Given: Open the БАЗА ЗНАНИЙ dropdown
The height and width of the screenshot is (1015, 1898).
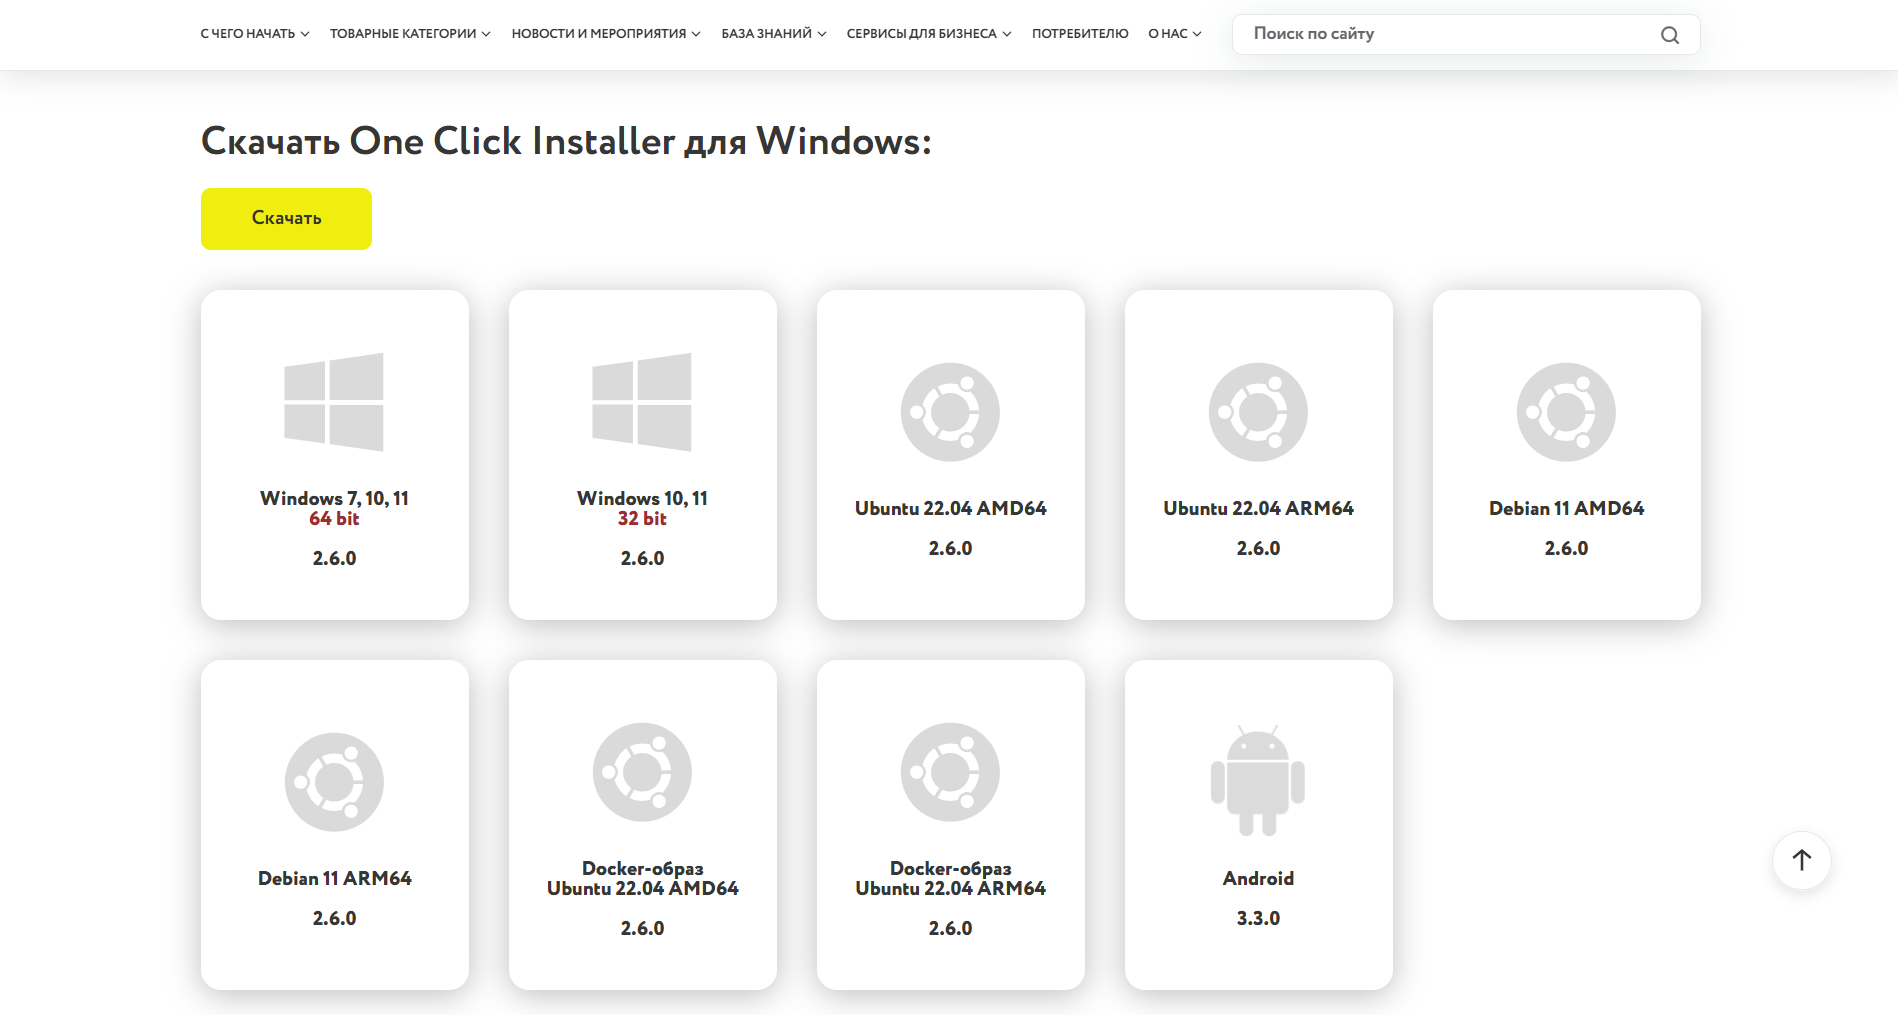Looking at the screenshot, I should click(x=774, y=34).
